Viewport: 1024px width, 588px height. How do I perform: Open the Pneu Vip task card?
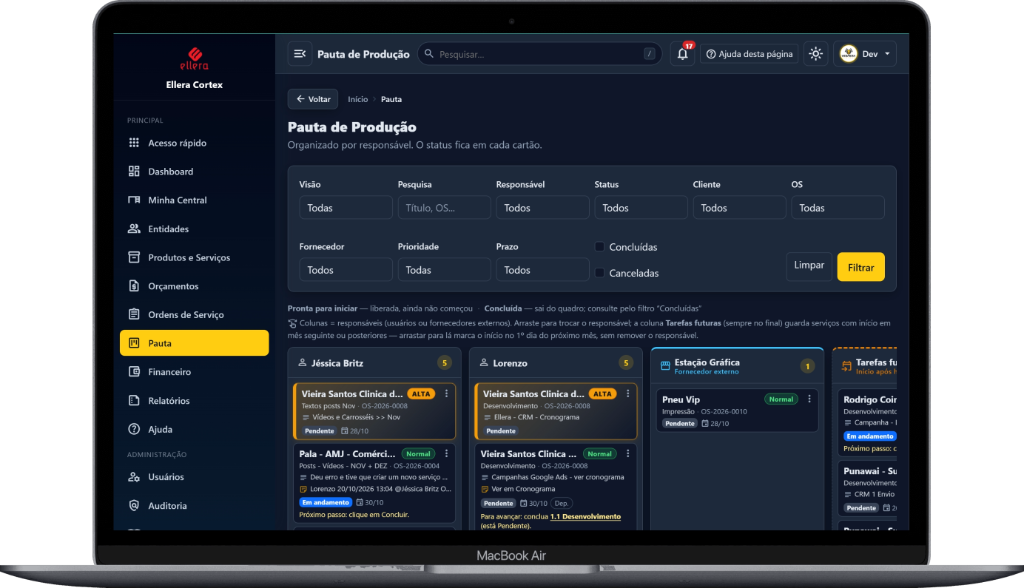(736, 410)
